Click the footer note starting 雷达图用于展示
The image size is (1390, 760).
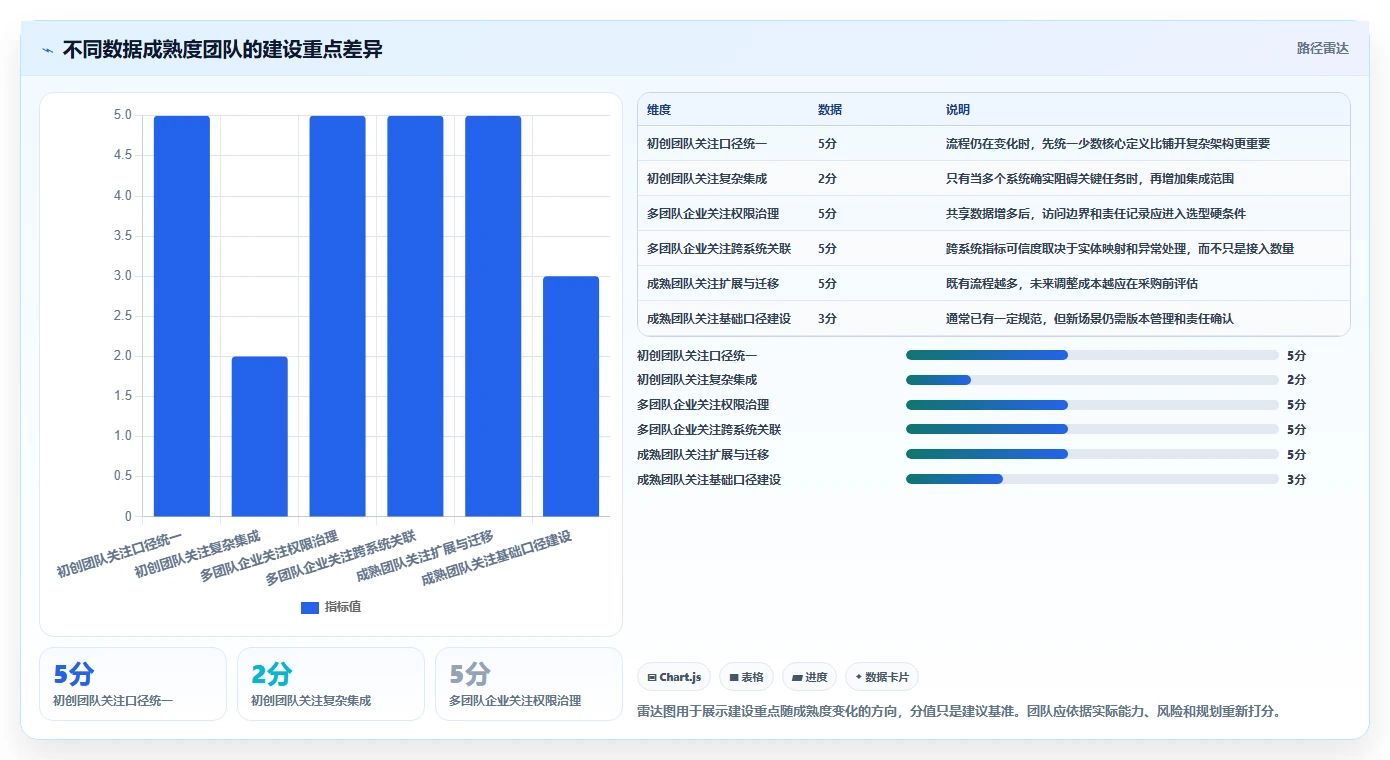pos(959,712)
